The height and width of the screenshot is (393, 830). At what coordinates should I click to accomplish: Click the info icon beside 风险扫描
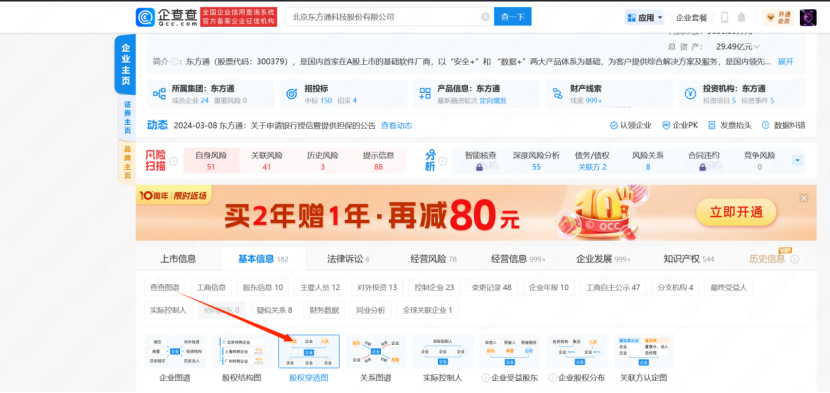(x=173, y=160)
